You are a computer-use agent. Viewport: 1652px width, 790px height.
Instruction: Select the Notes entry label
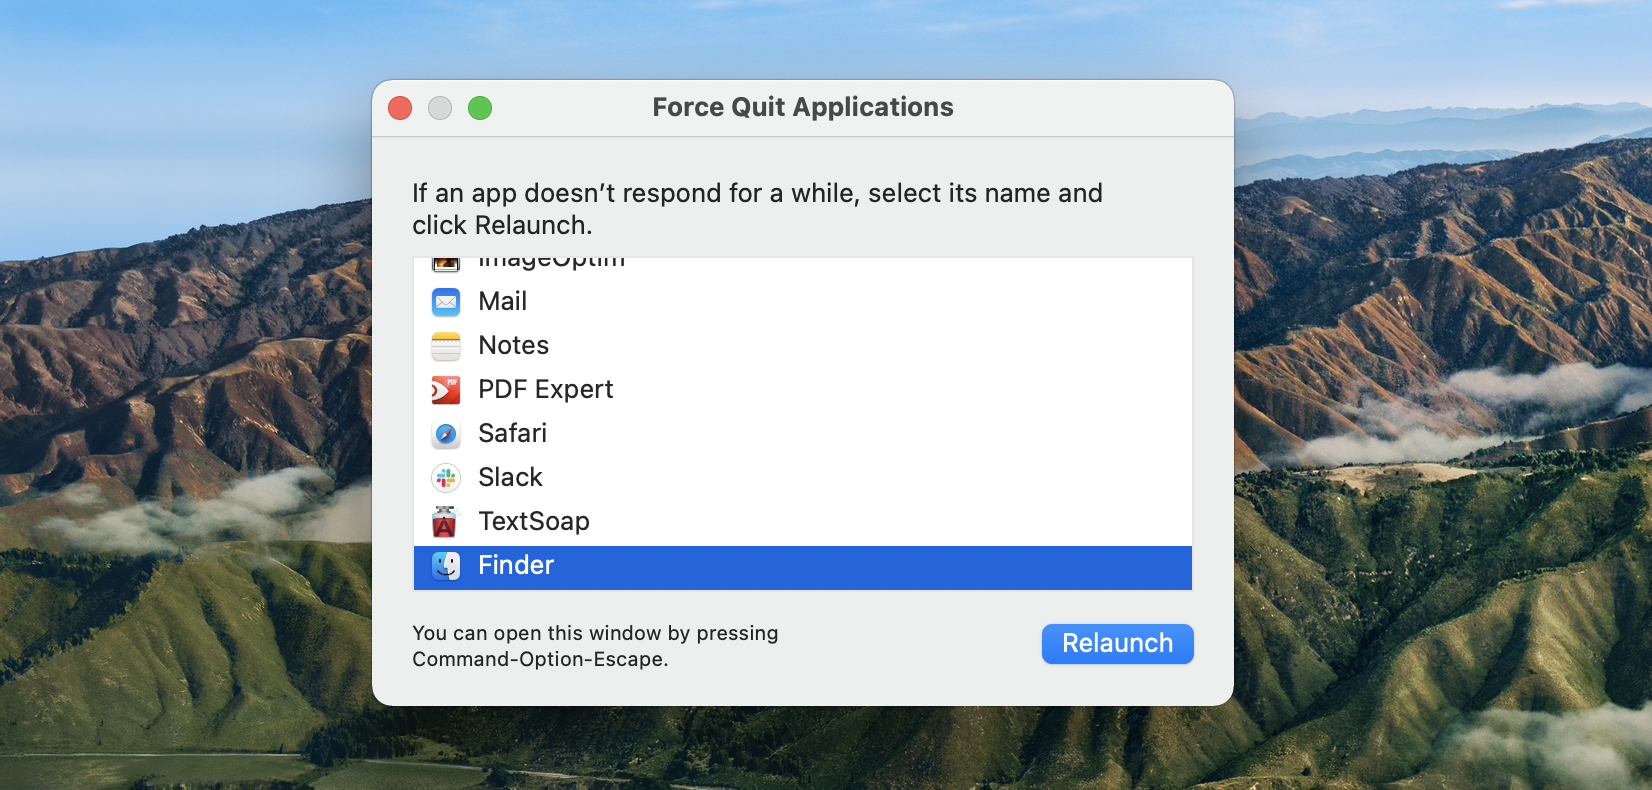coord(514,345)
